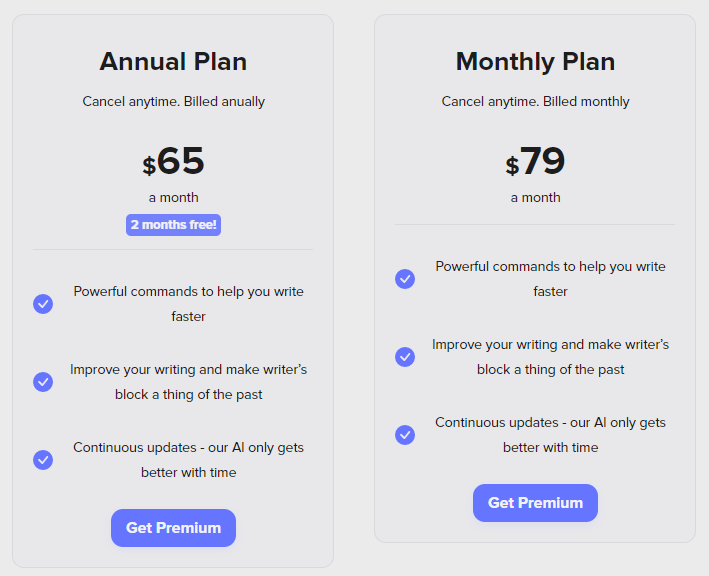
Task: Click Get Premium under Annual Plan
Action: tap(173, 528)
